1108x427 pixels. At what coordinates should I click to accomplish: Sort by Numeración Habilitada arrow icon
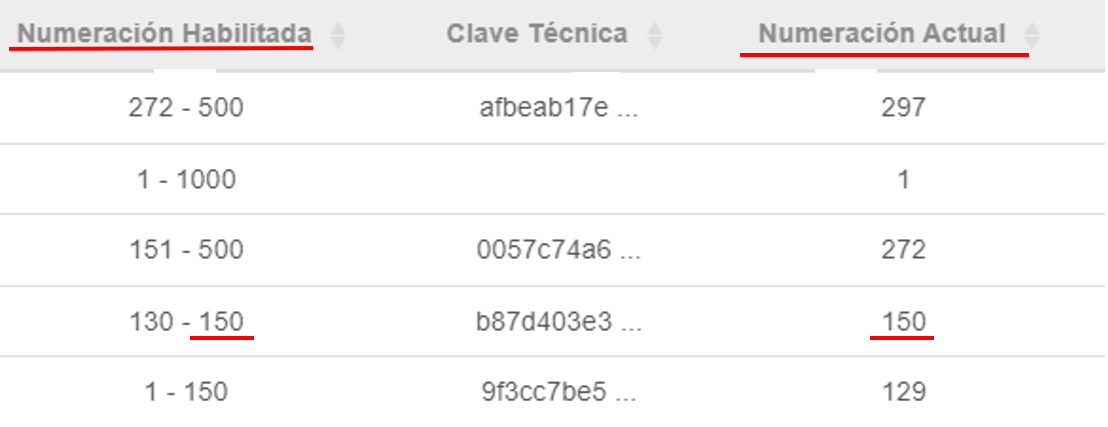click(338, 35)
